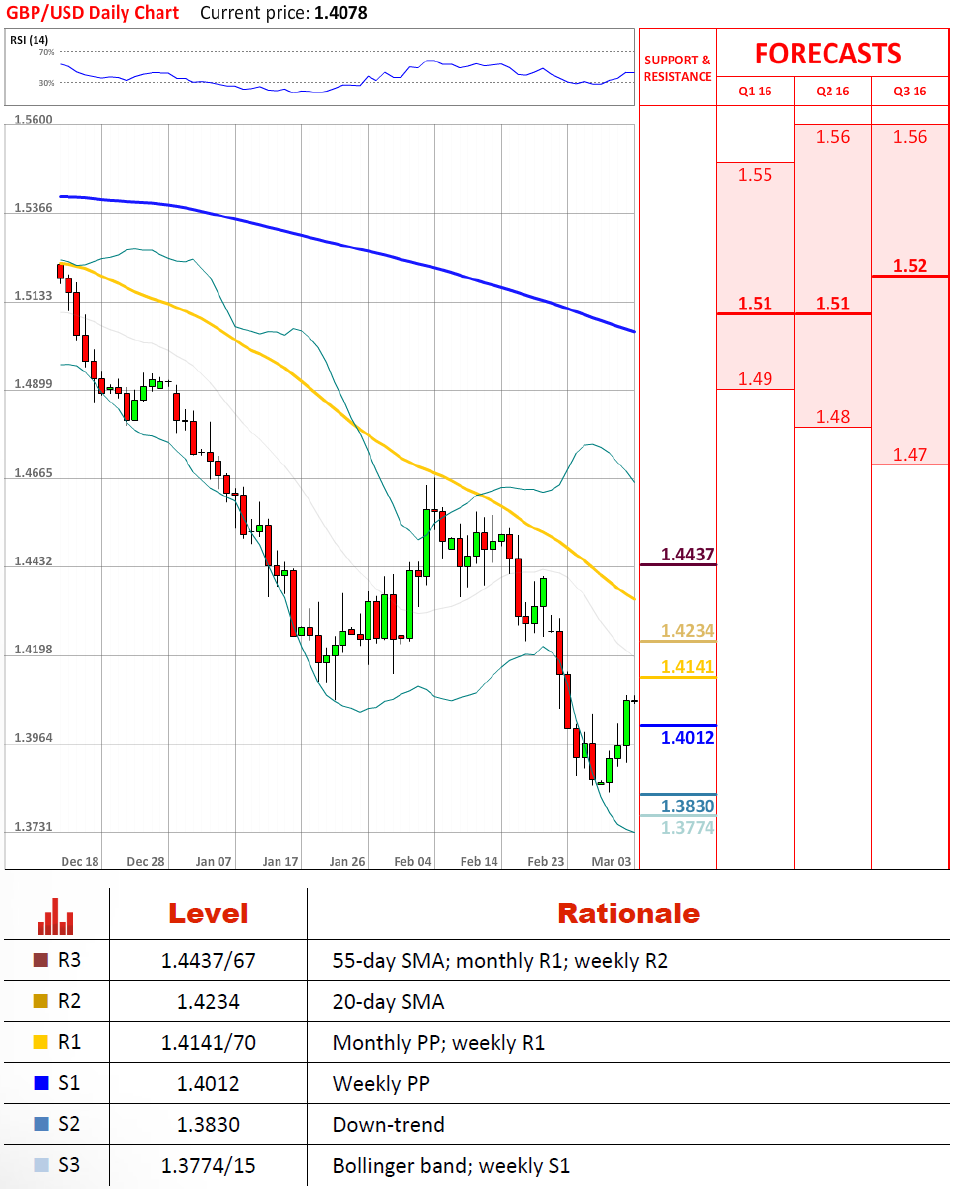Click the Weekly PP rationale
This screenshot has height=1189, width=954.
381,1084
